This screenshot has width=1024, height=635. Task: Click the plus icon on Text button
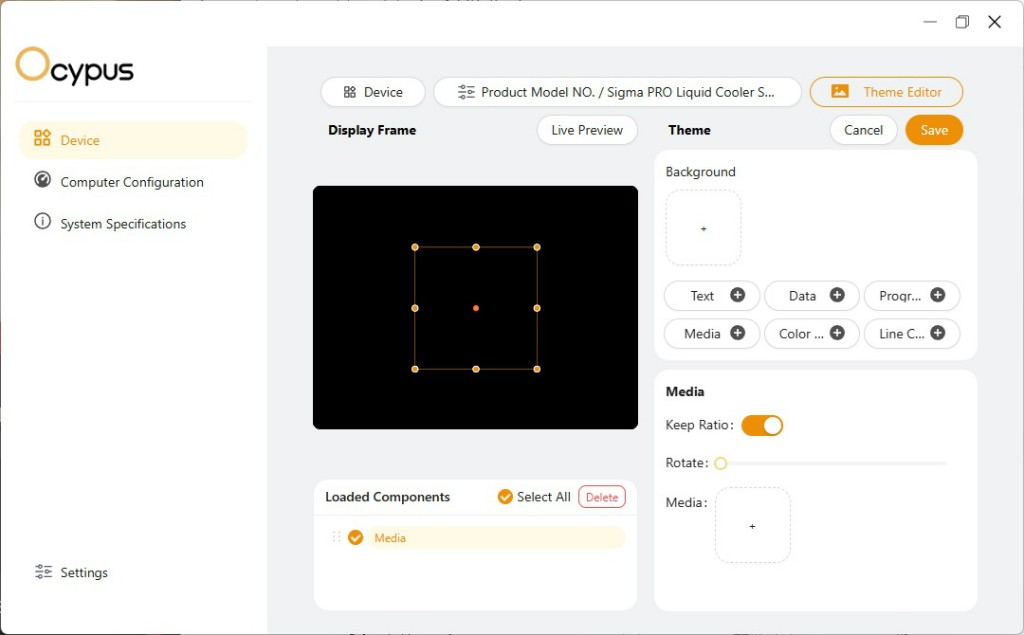click(737, 295)
